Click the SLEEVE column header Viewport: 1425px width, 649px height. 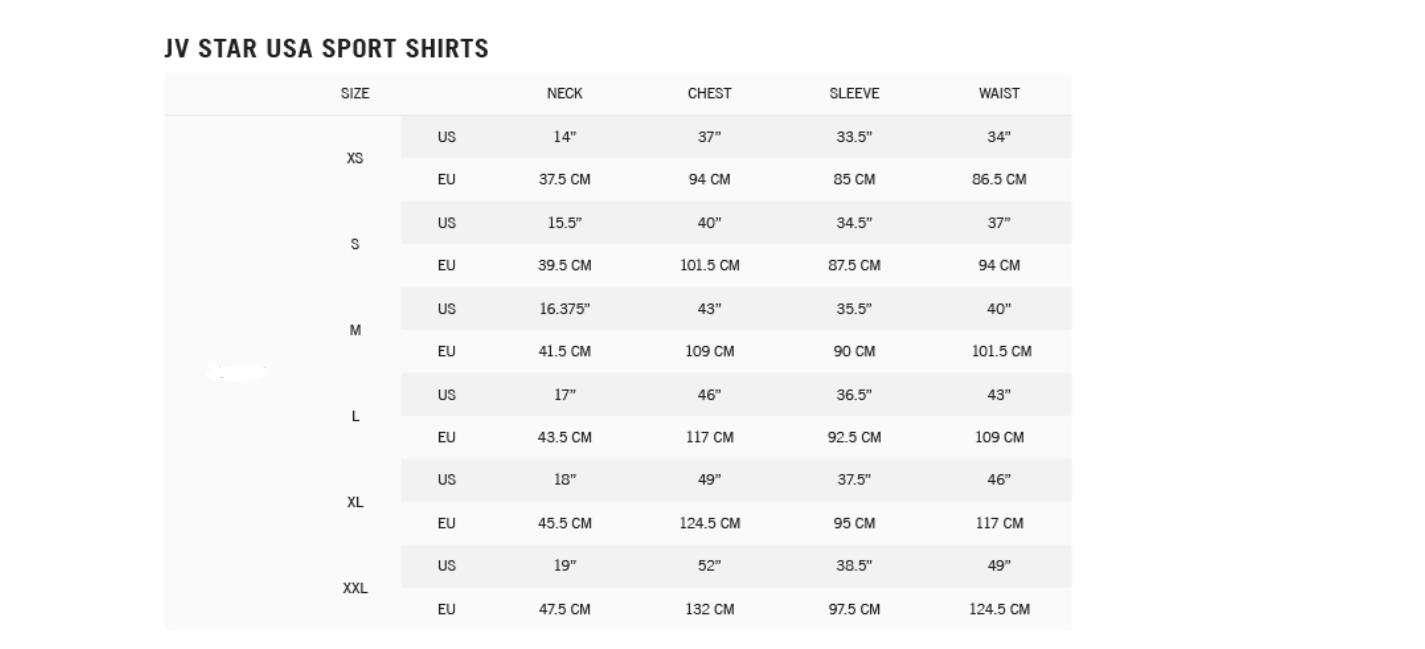click(854, 93)
